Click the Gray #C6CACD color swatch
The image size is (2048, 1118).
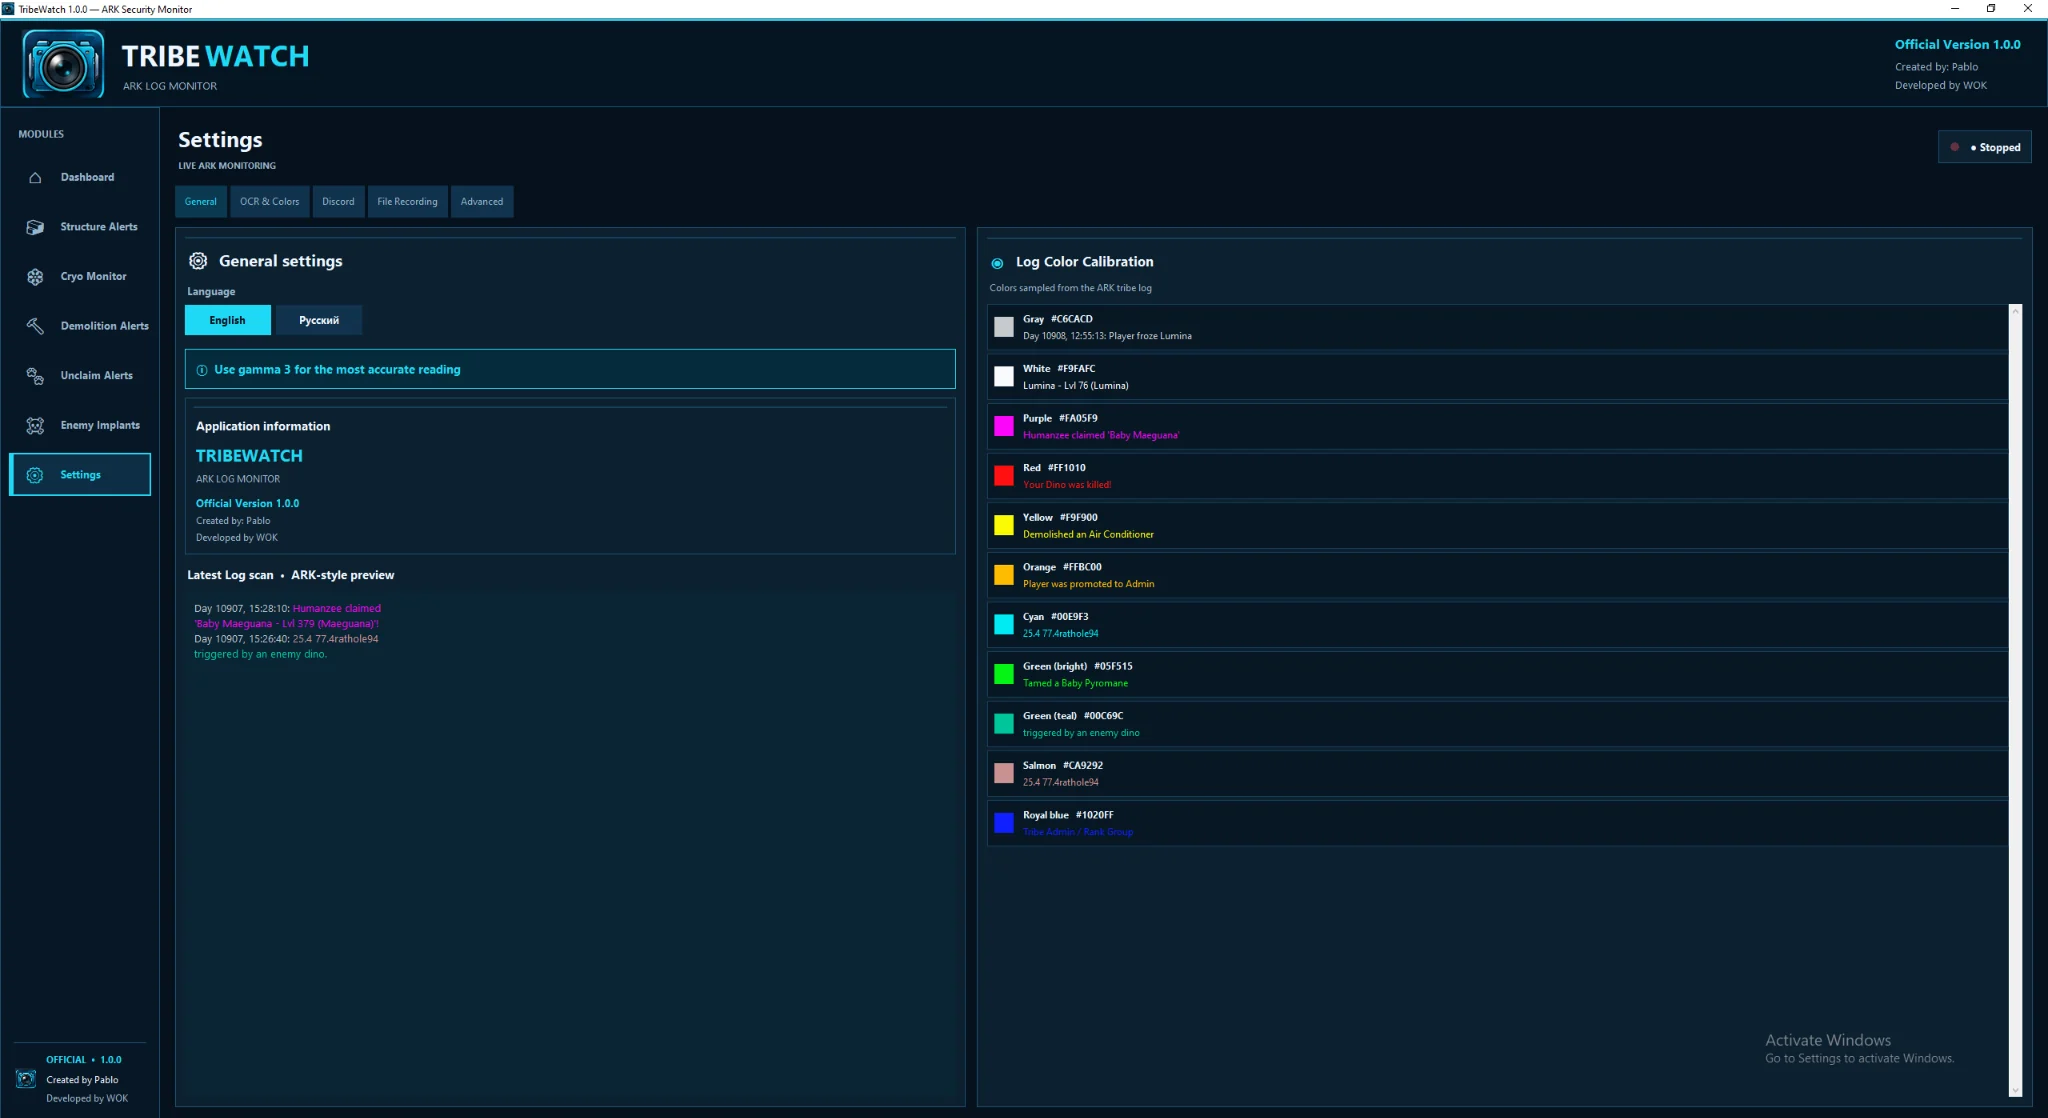pos(1004,327)
